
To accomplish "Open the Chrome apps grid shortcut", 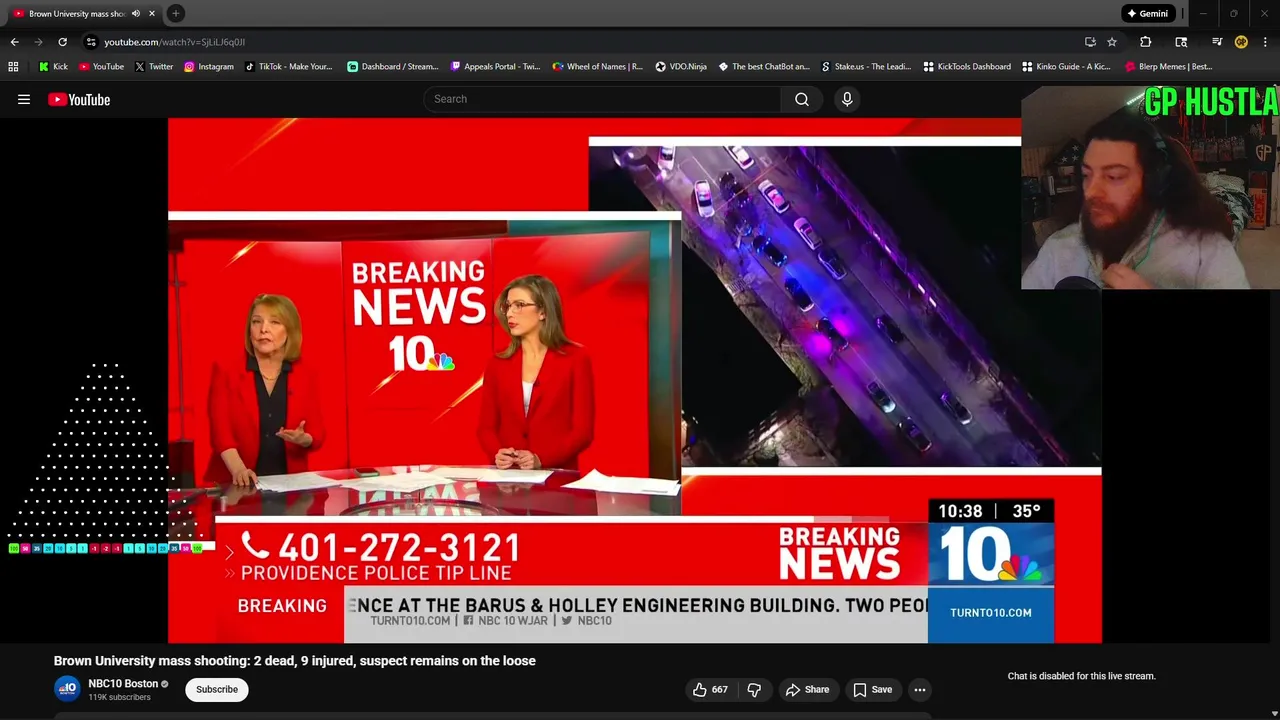I will (13, 66).
